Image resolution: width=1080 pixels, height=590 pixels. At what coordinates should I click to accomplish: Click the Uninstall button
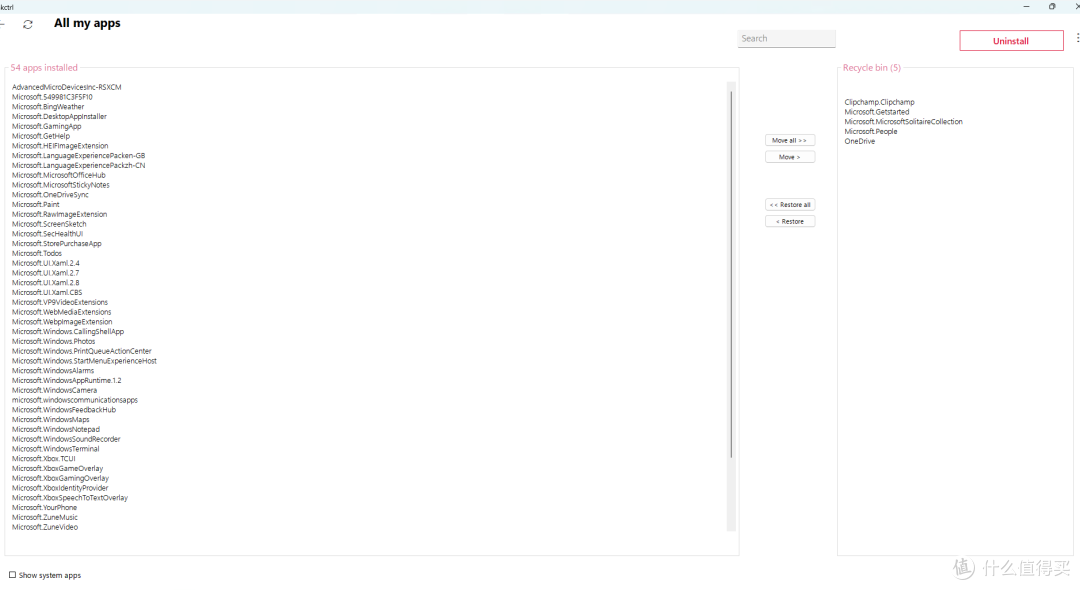click(1011, 41)
